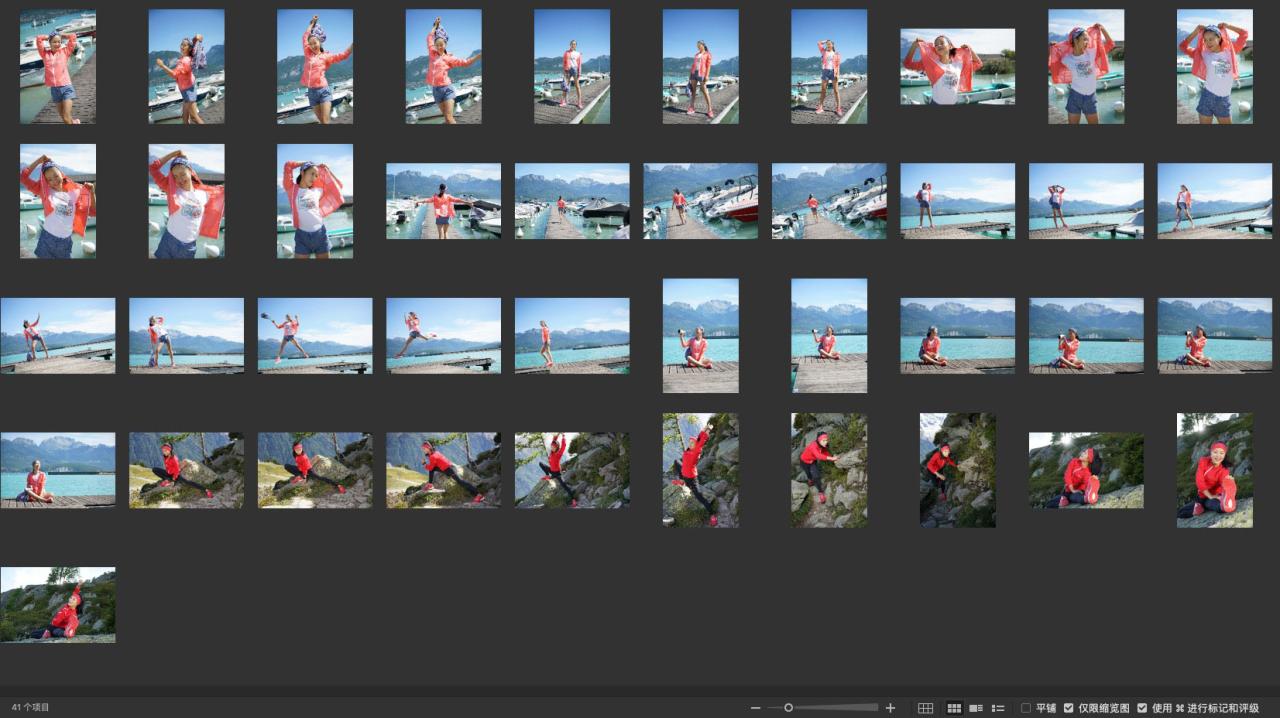The image size is (1280, 718).
Task: Open the only landscape photo in the top row
Action: point(957,67)
